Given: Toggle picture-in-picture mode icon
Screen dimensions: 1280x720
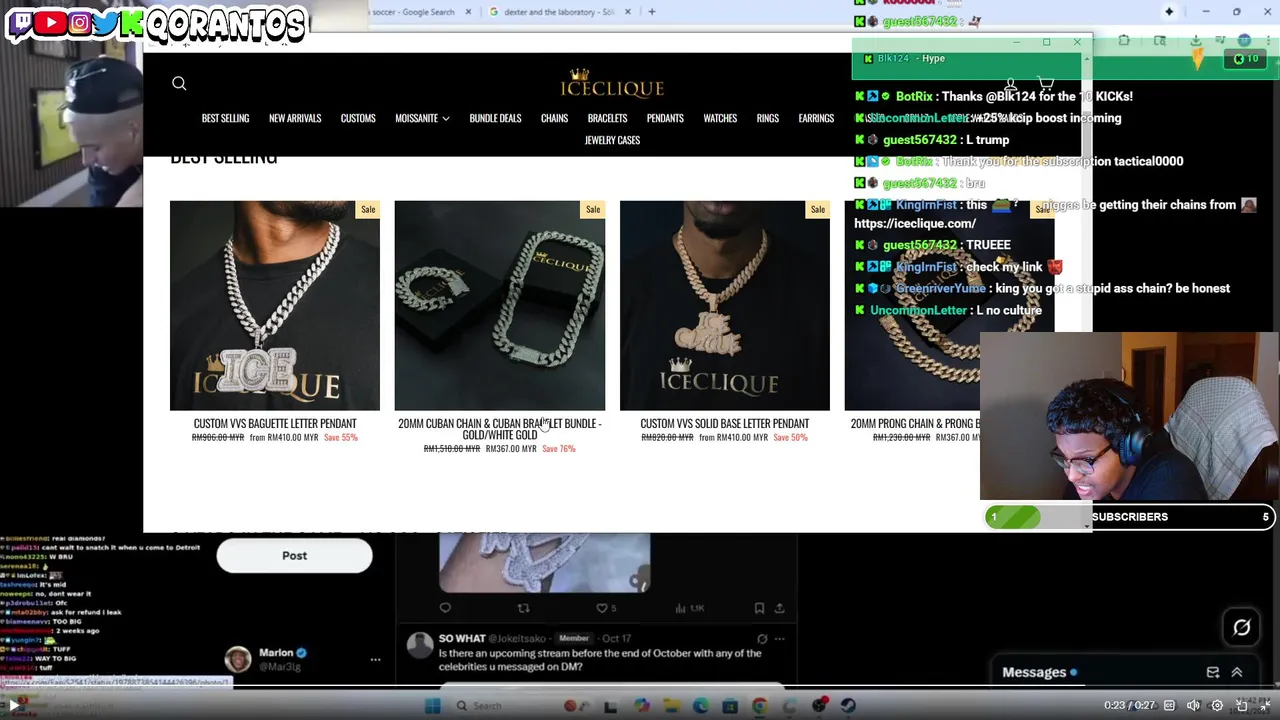Looking at the screenshot, I should [1241, 705].
